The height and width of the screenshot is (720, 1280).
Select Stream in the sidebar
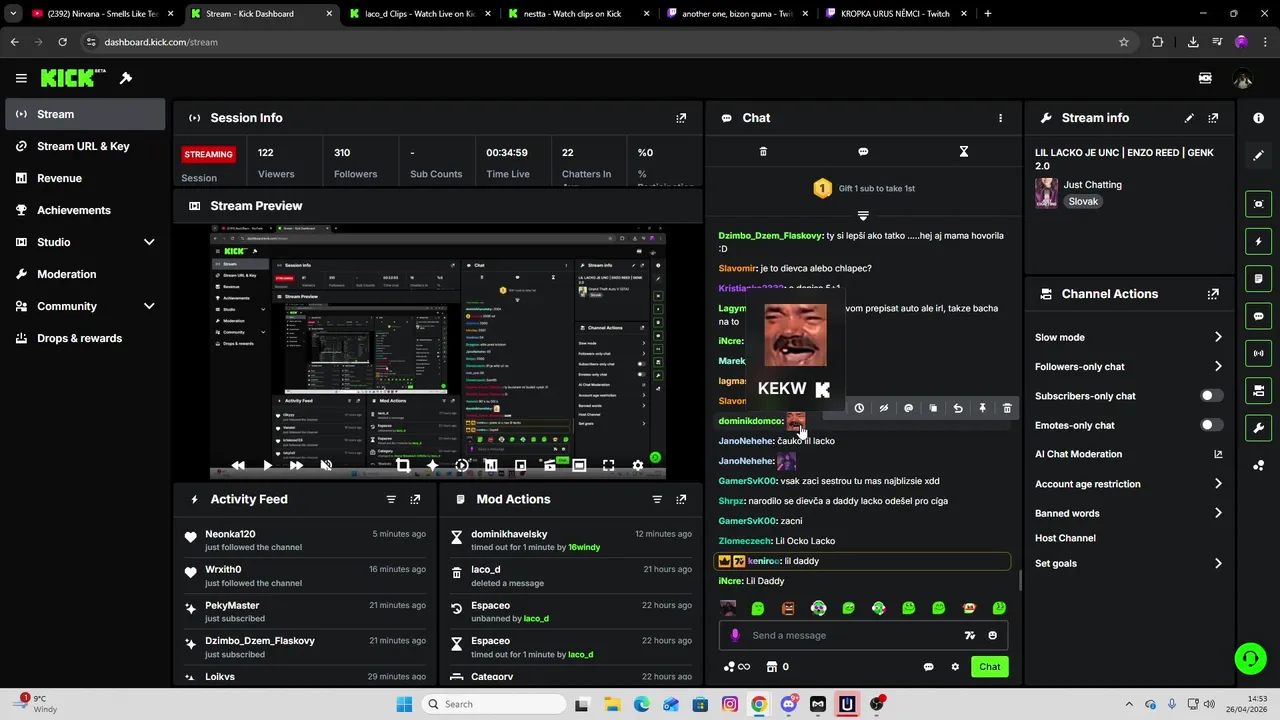85,114
